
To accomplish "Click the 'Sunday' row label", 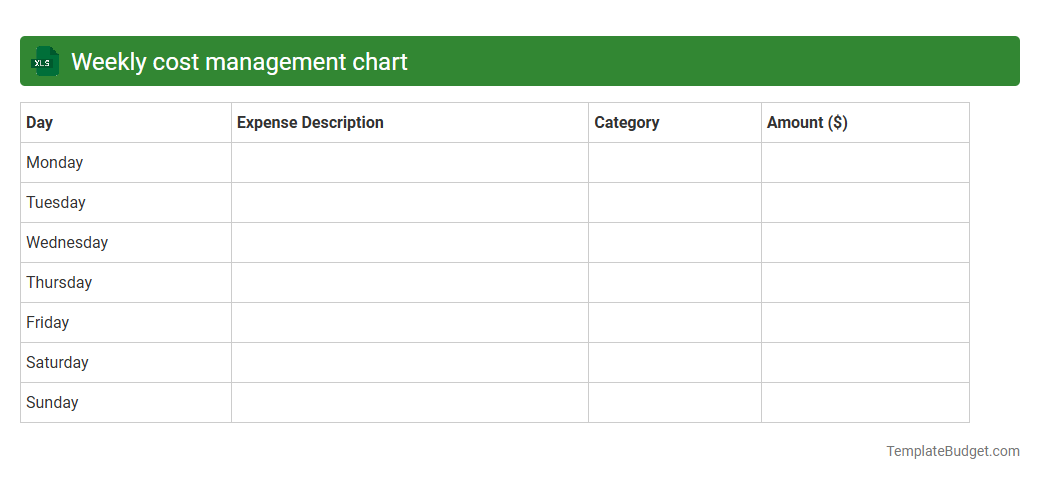I will (52, 402).
